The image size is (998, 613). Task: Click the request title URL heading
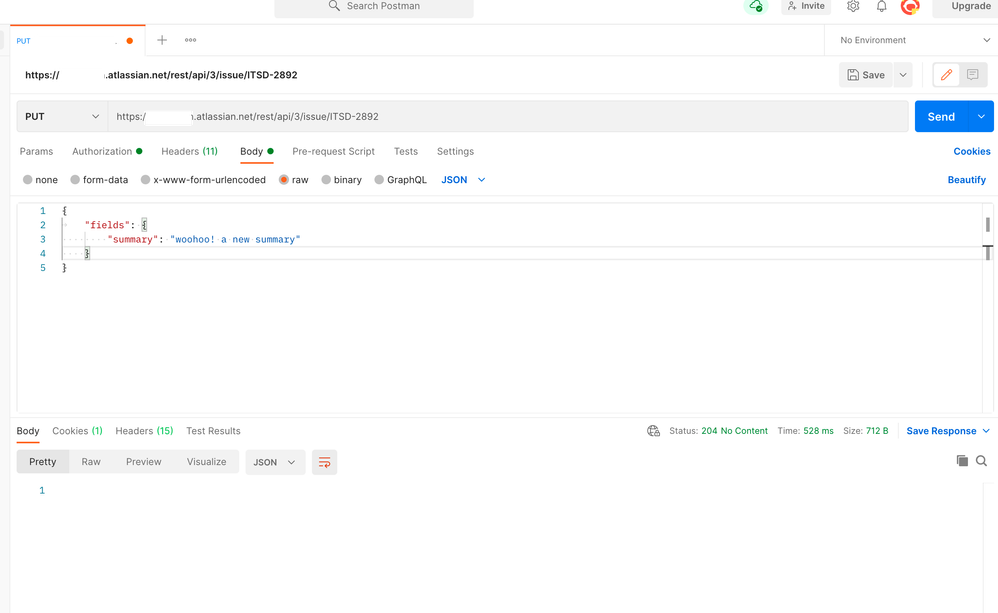(x=161, y=74)
